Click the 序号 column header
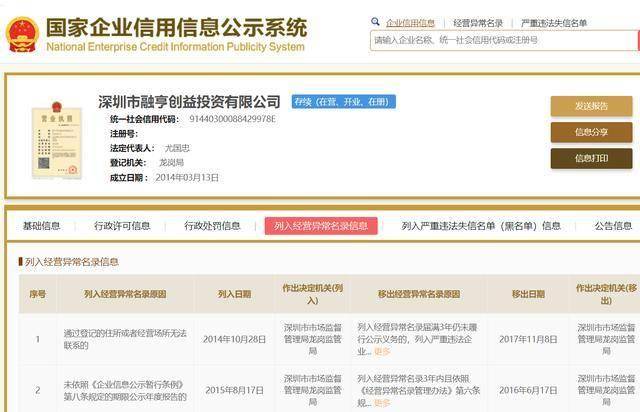Screen dimensions: 640x412 38,294
